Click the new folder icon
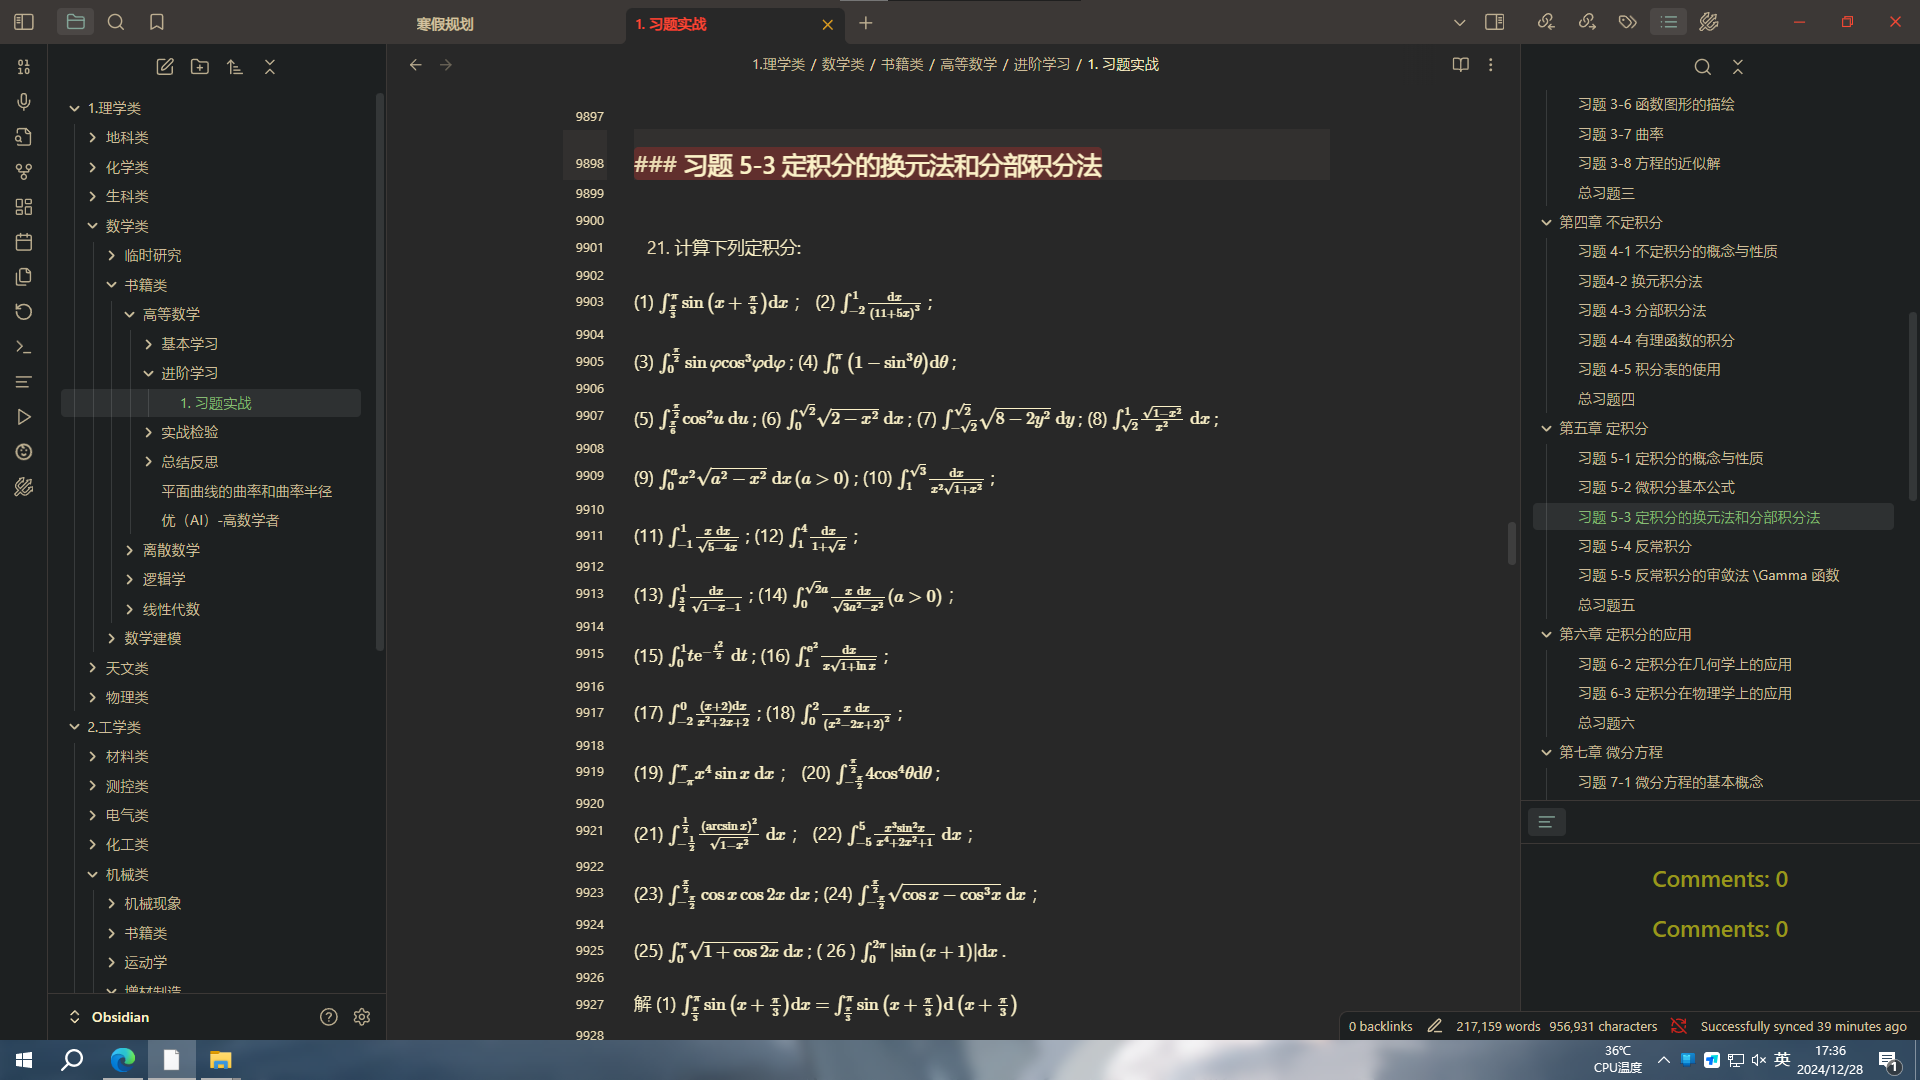The image size is (1920, 1080). (200, 66)
